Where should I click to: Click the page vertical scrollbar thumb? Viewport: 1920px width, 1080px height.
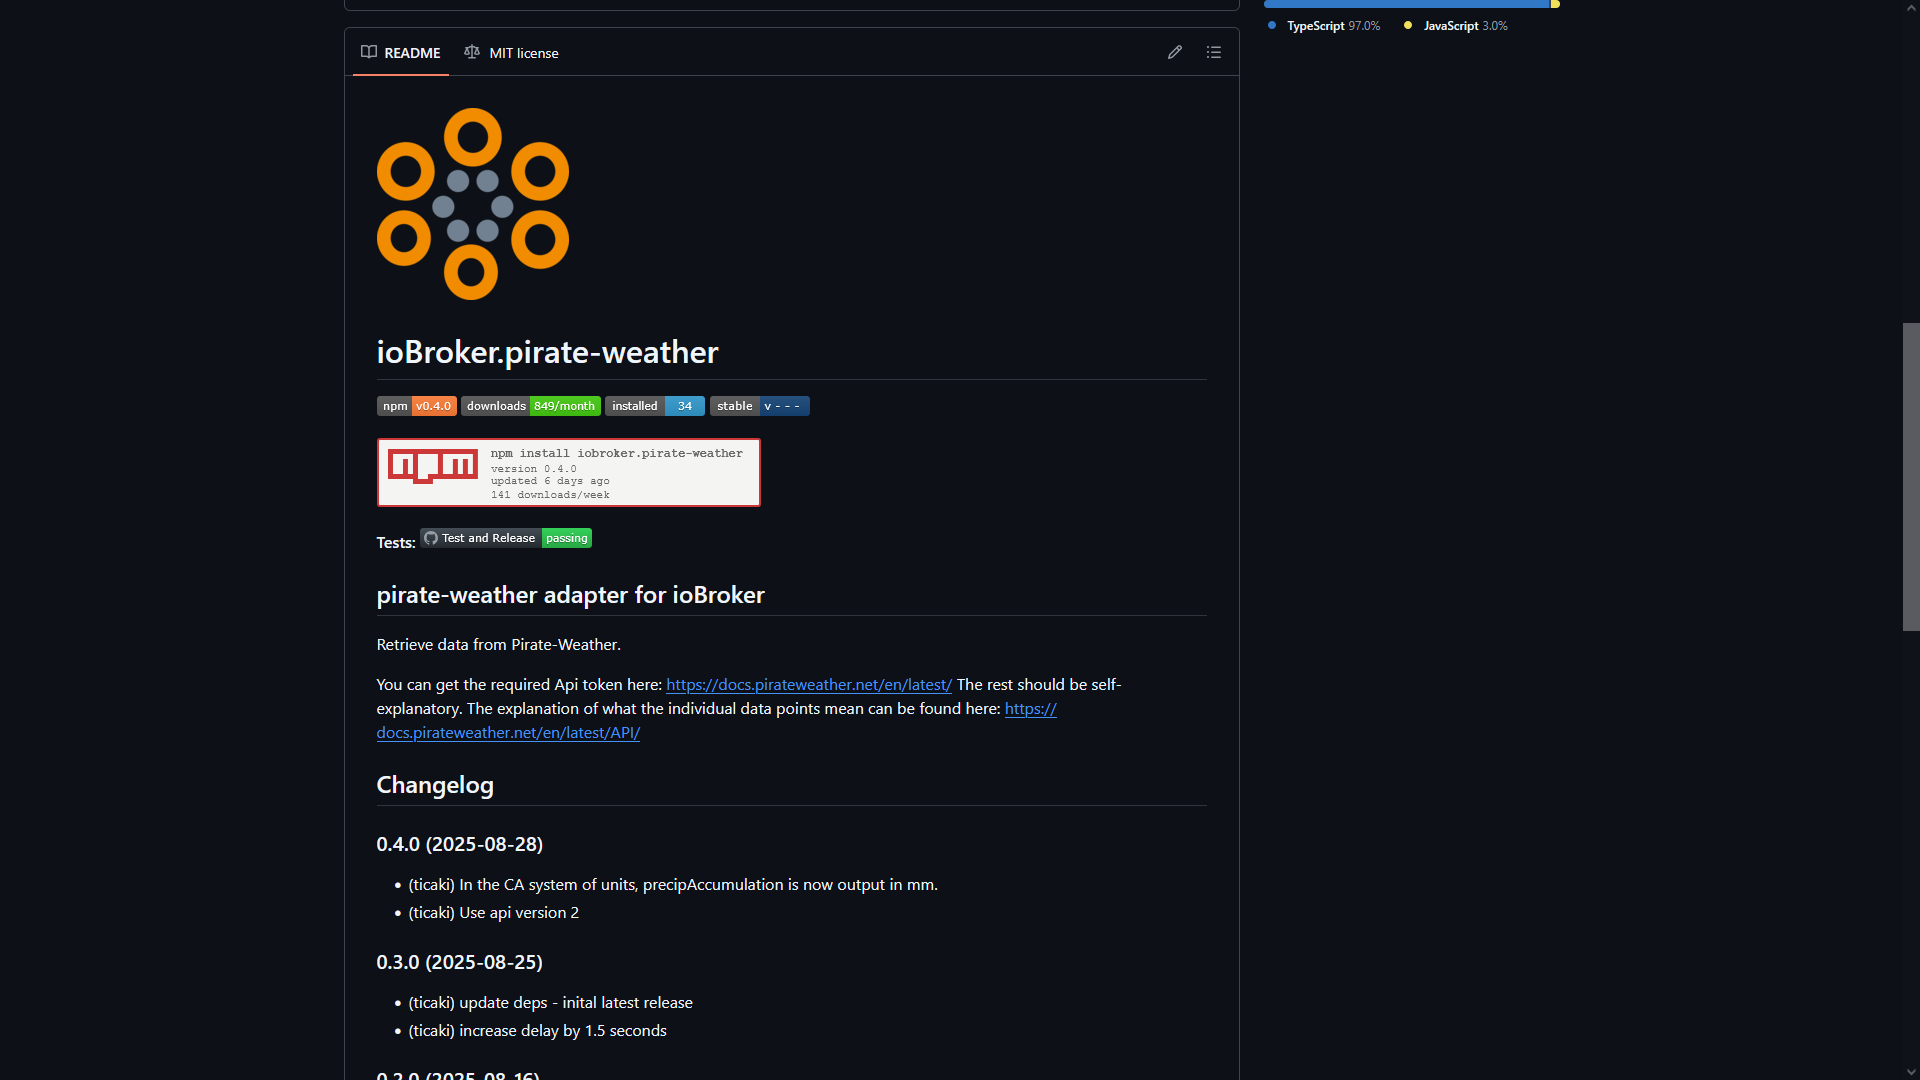(1911, 476)
